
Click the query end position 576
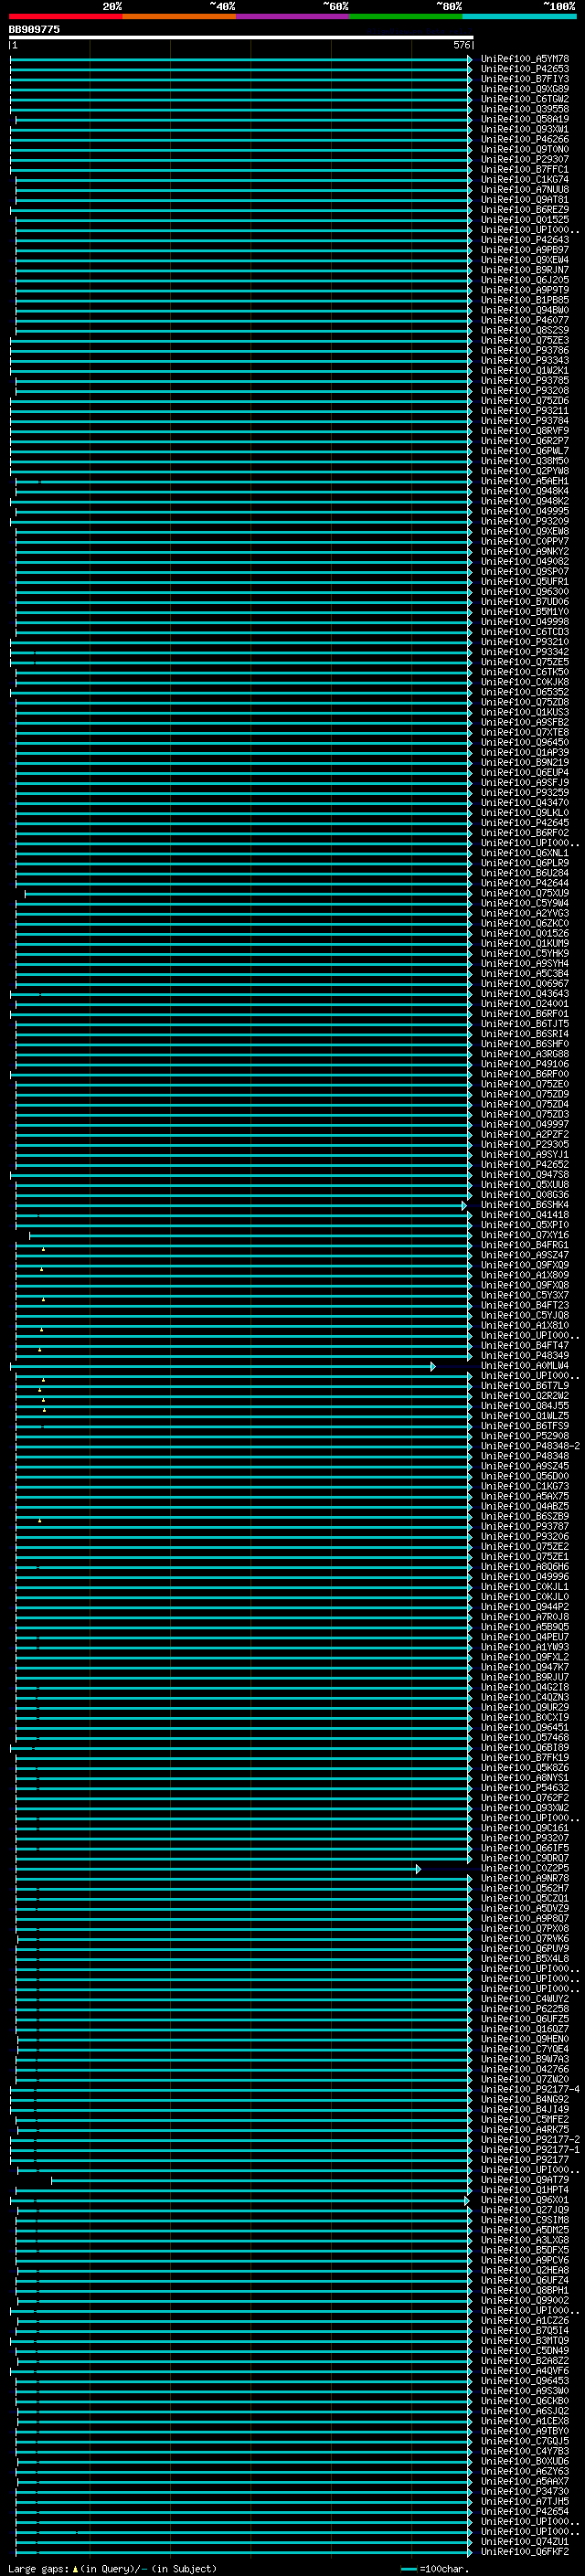461,45
